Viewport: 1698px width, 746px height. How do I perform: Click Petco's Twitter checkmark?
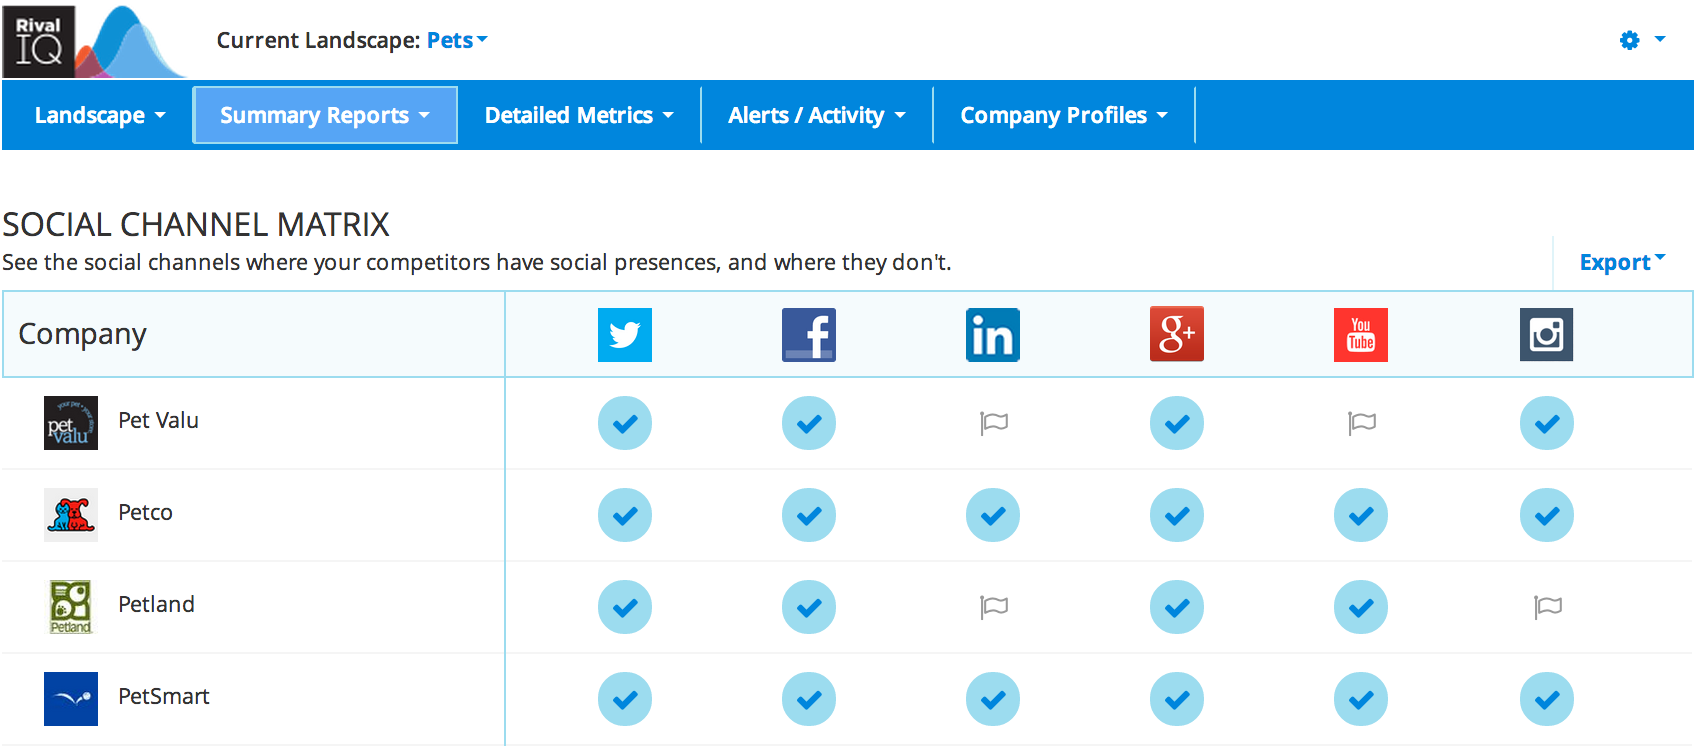click(625, 515)
